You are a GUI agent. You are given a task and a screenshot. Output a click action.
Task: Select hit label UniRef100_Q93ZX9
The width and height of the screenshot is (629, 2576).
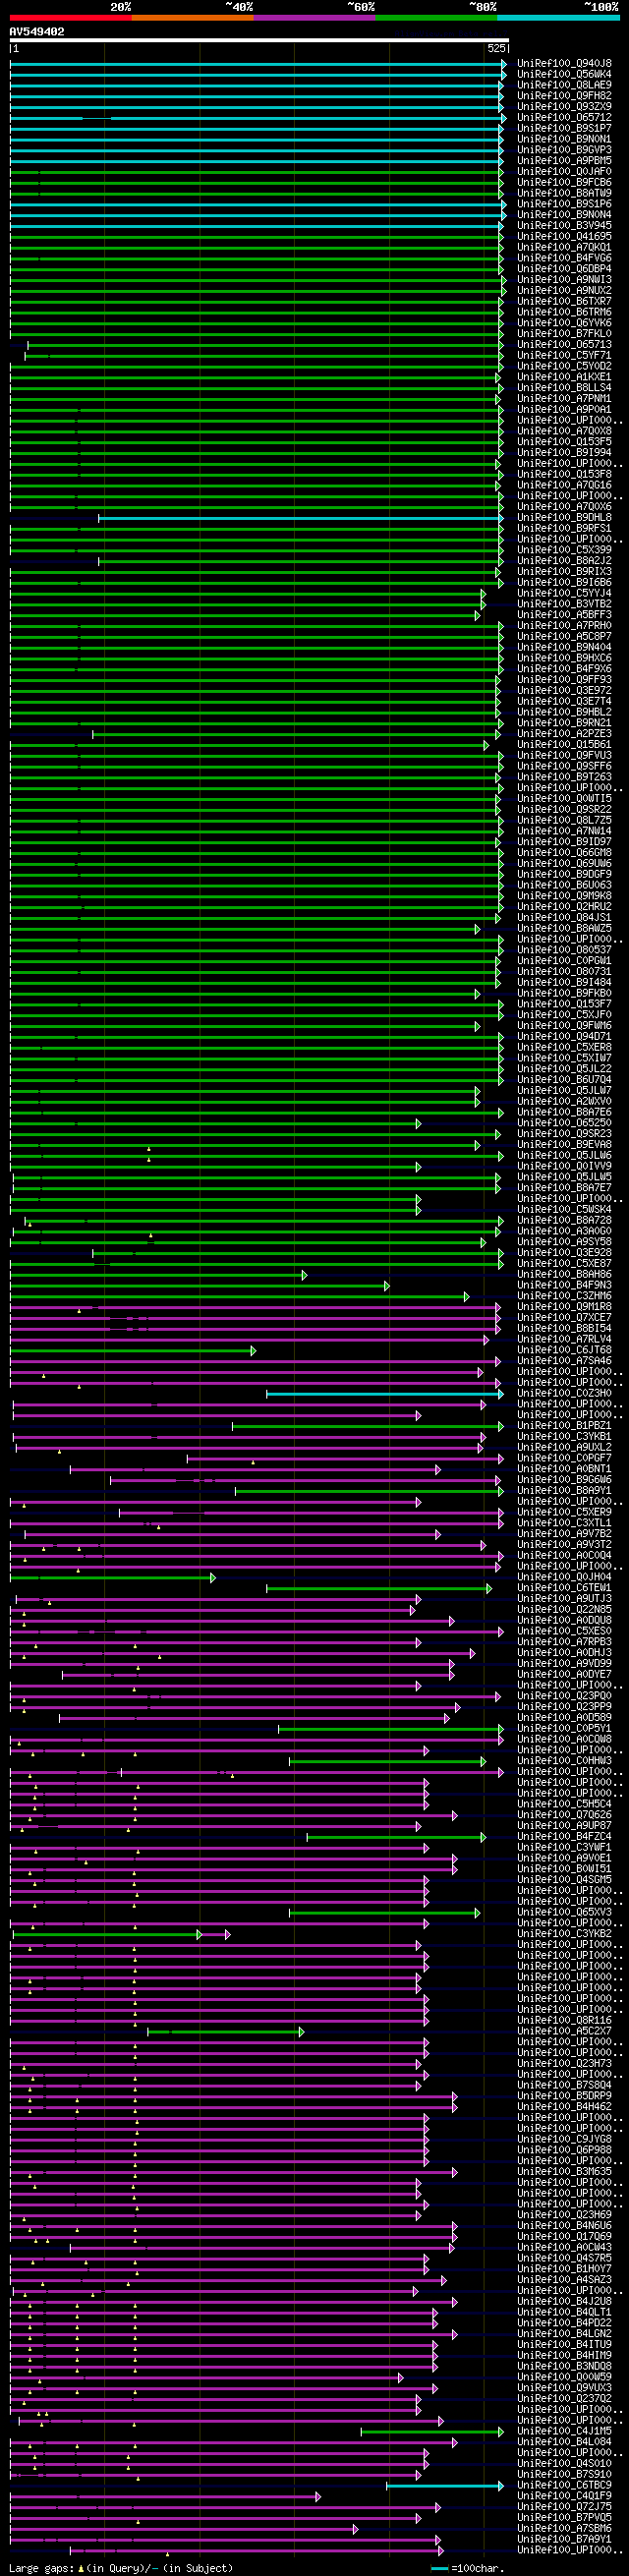click(564, 107)
